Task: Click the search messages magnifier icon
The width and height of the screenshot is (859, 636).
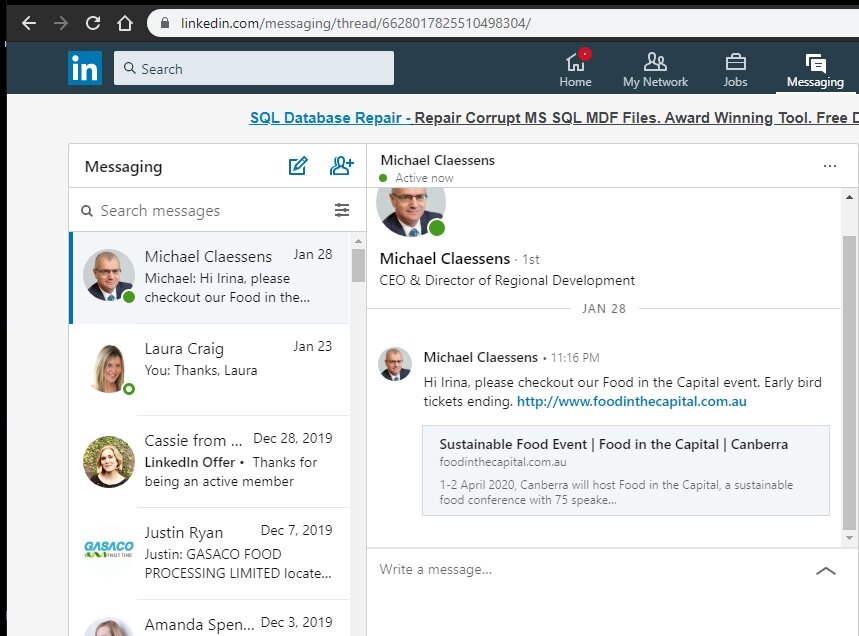Action: coord(87,211)
